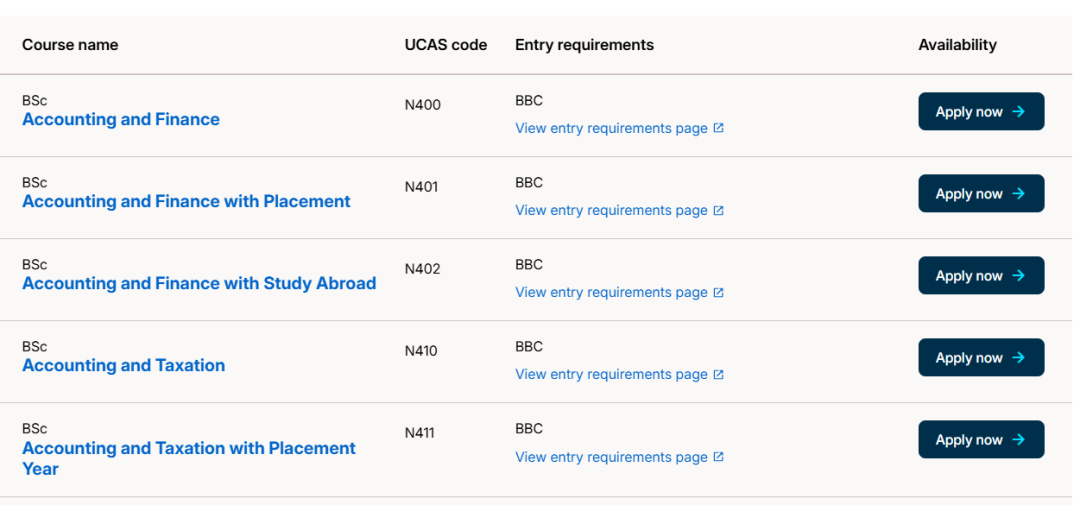Click arrow icon on N400 Apply now button

pos(1019,112)
